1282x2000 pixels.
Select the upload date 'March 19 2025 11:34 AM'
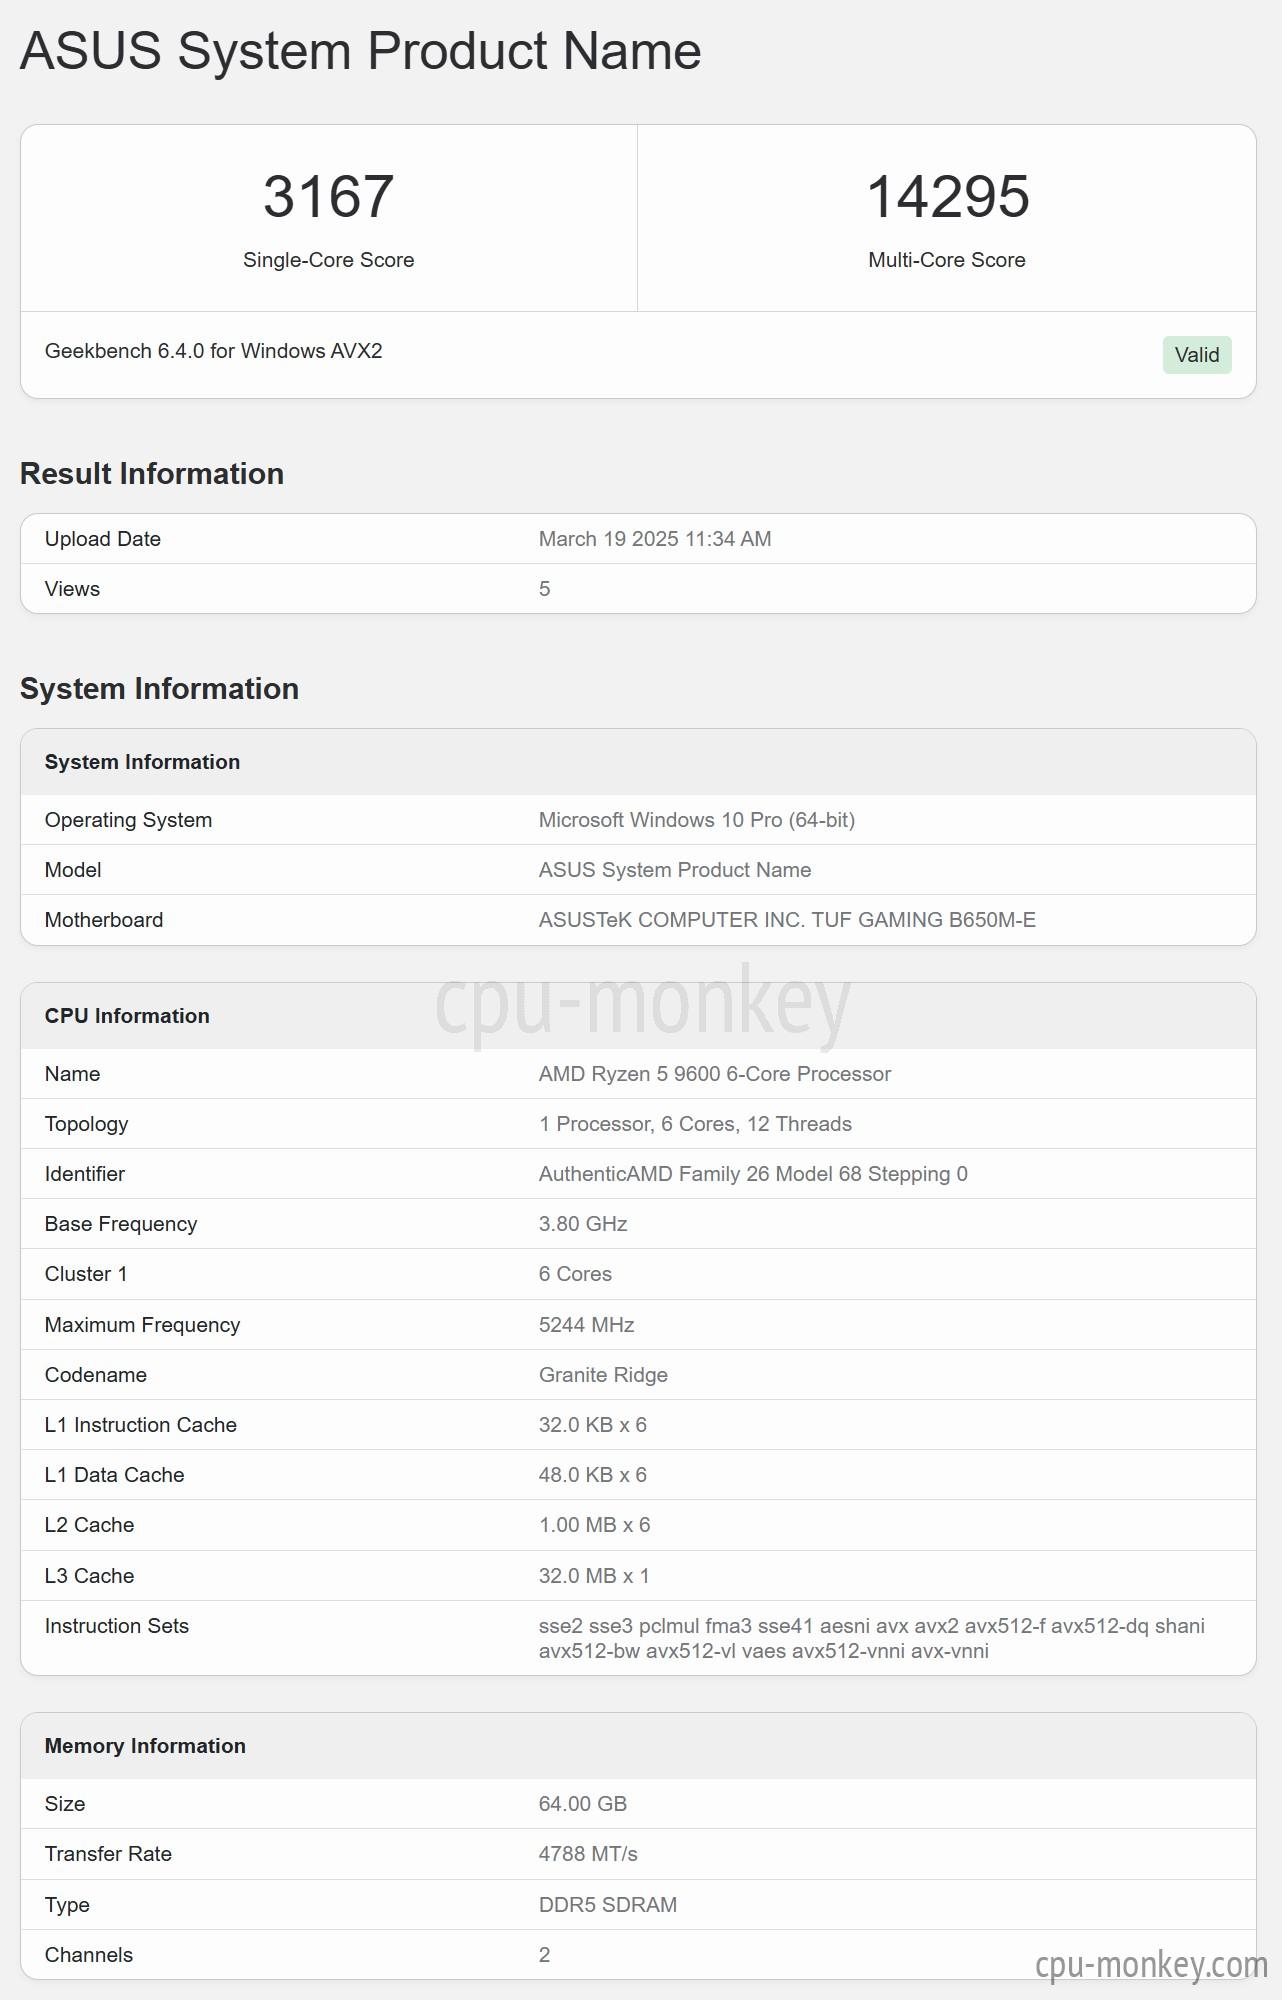click(655, 539)
